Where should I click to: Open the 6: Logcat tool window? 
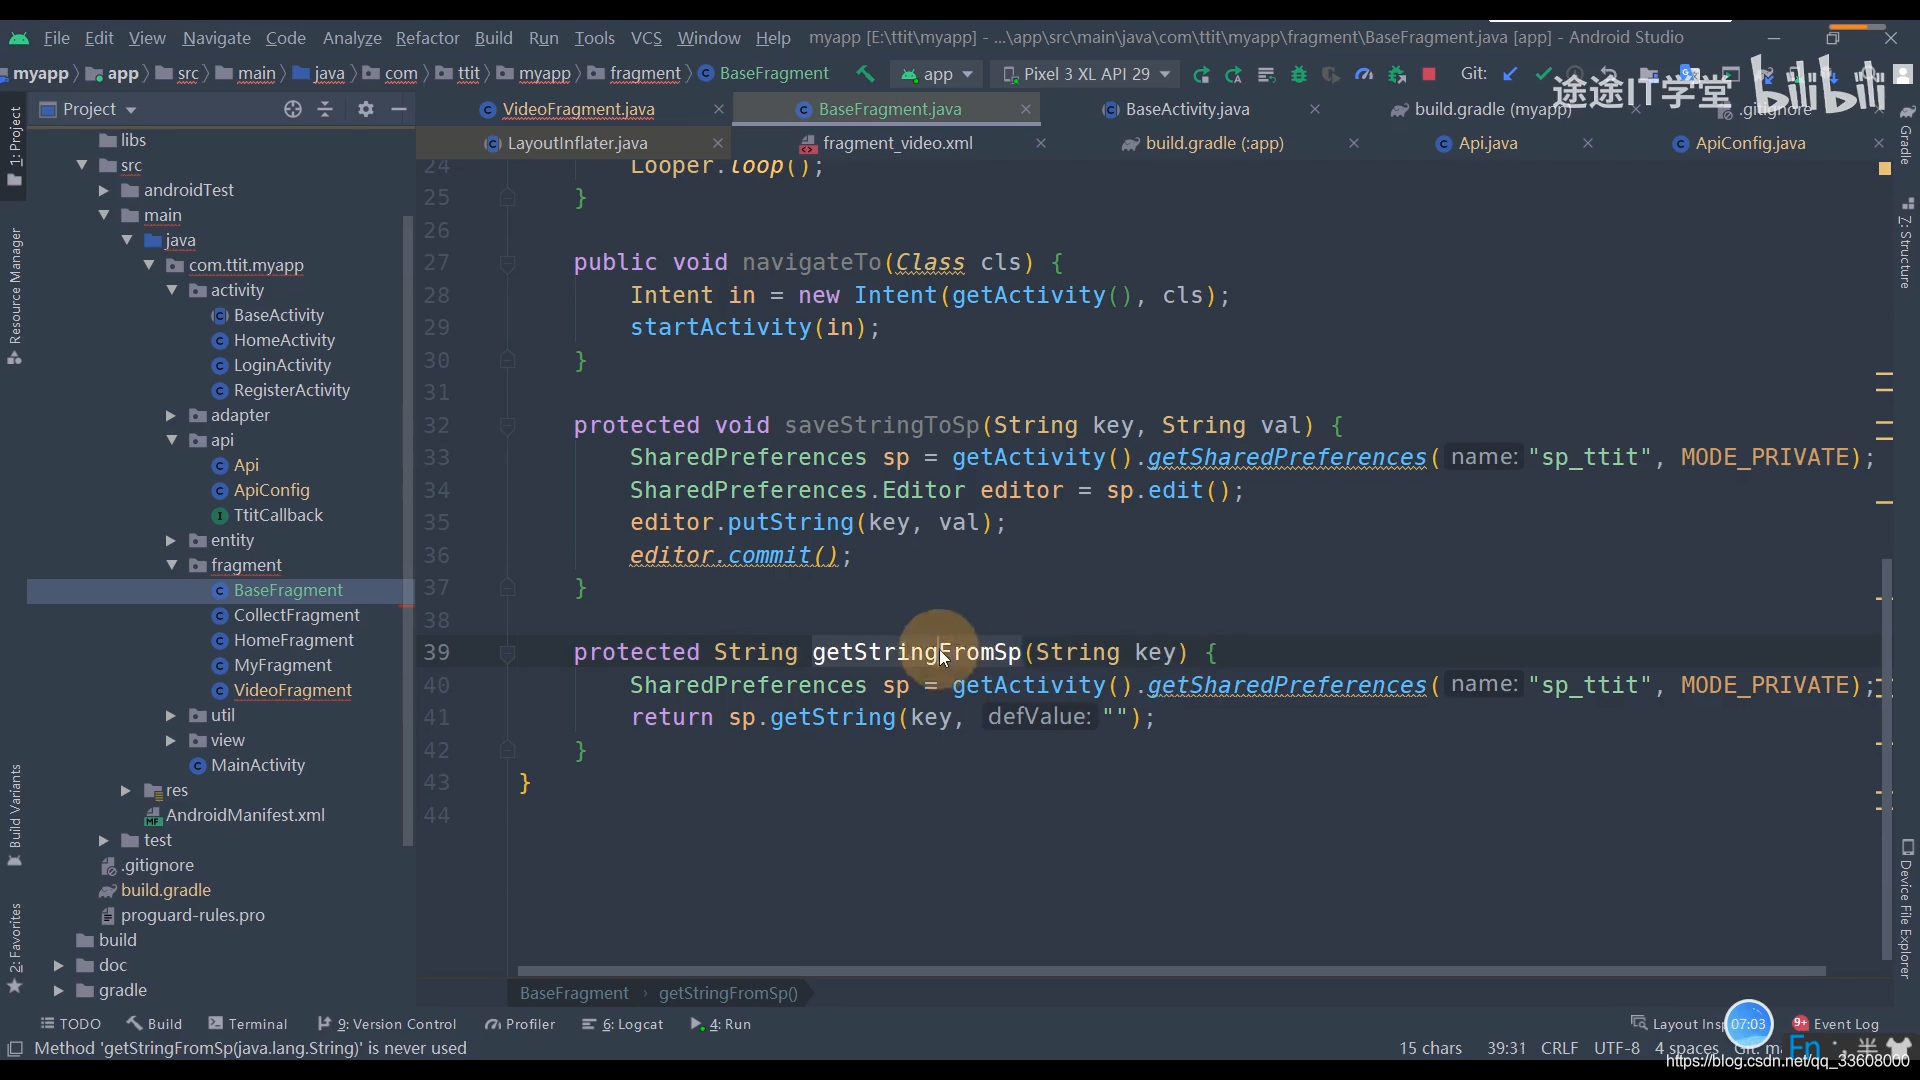click(x=622, y=1024)
